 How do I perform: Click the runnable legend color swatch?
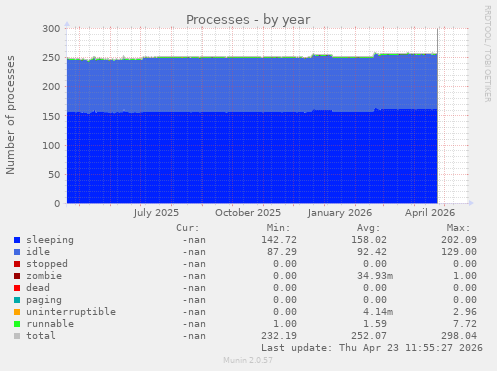click(x=17, y=324)
